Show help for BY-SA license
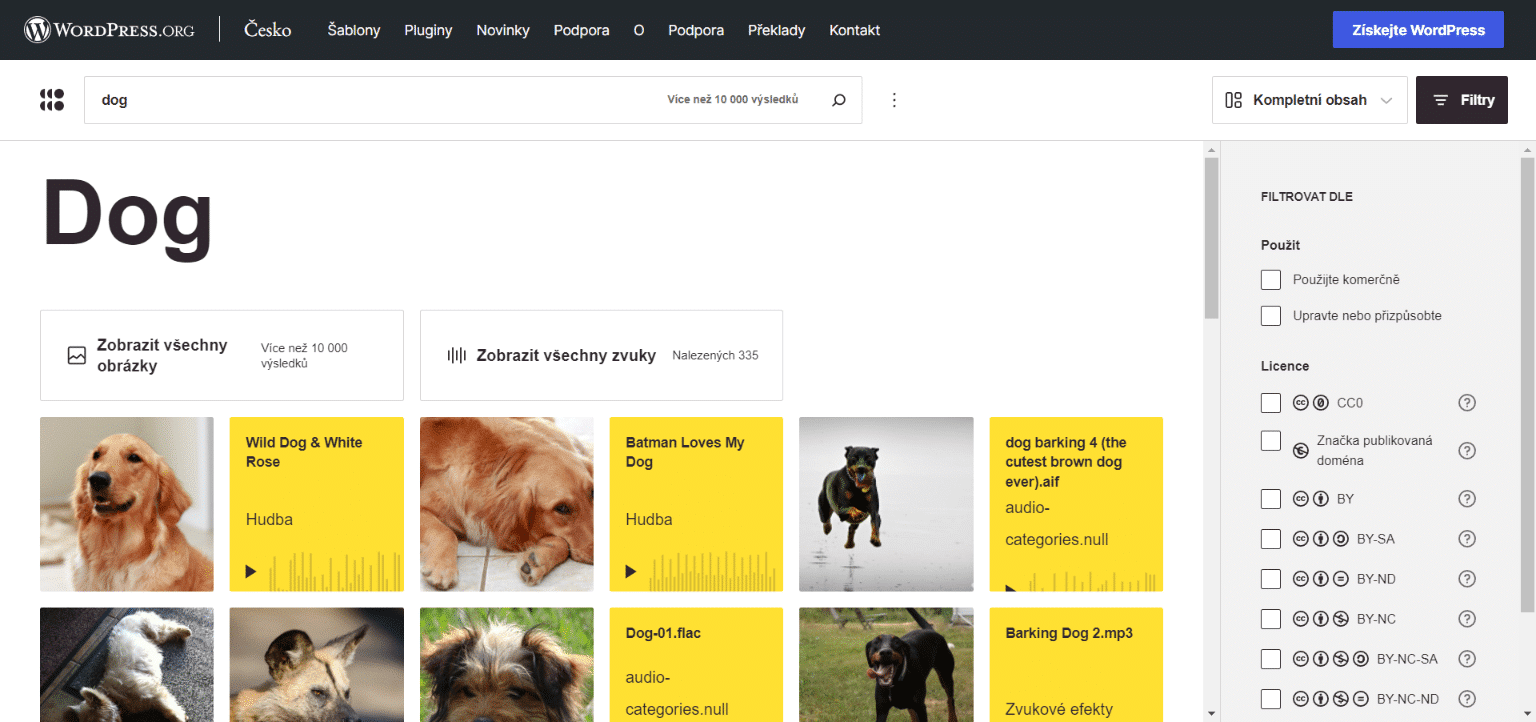The image size is (1536, 722). coord(1467,539)
